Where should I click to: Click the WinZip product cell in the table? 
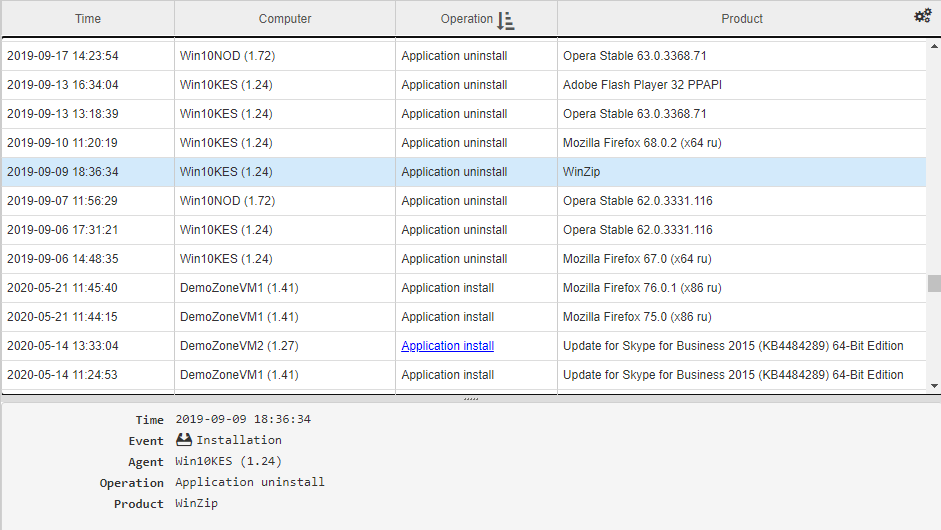click(x=742, y=172)
